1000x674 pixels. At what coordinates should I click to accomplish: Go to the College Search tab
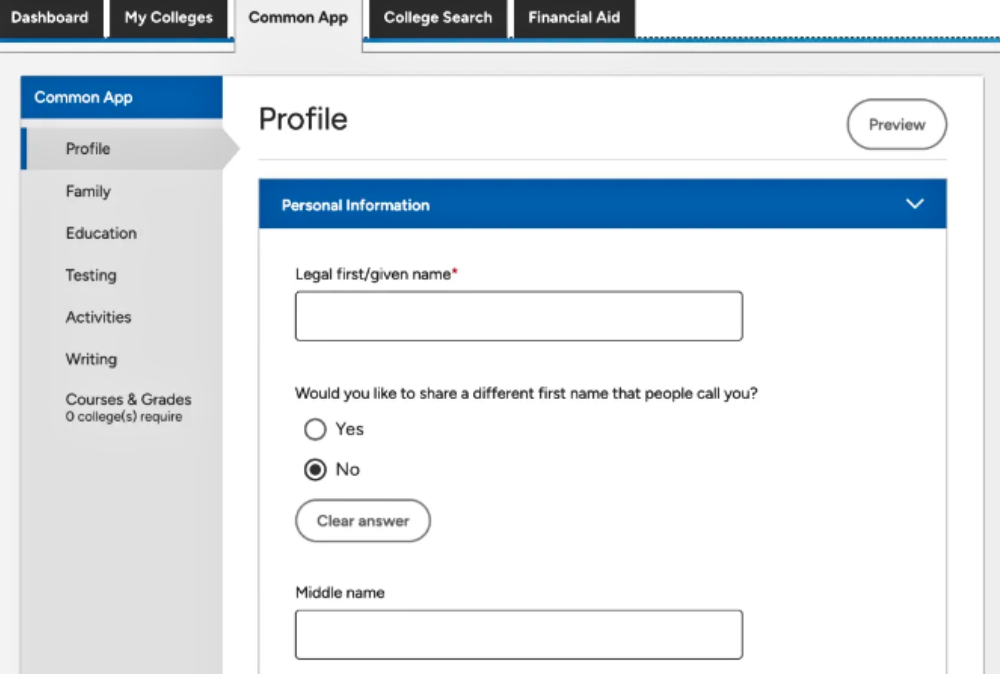[x=437, y=17]
